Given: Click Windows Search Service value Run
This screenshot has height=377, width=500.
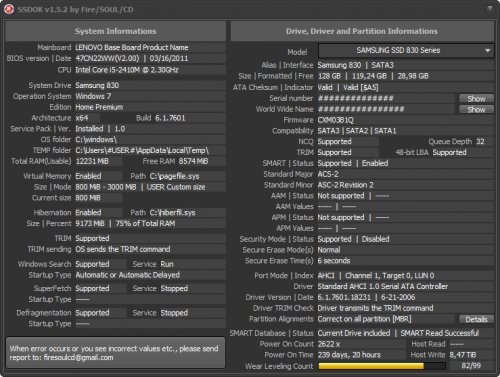Looking at the screenshot, I should (x=167, y=264).
